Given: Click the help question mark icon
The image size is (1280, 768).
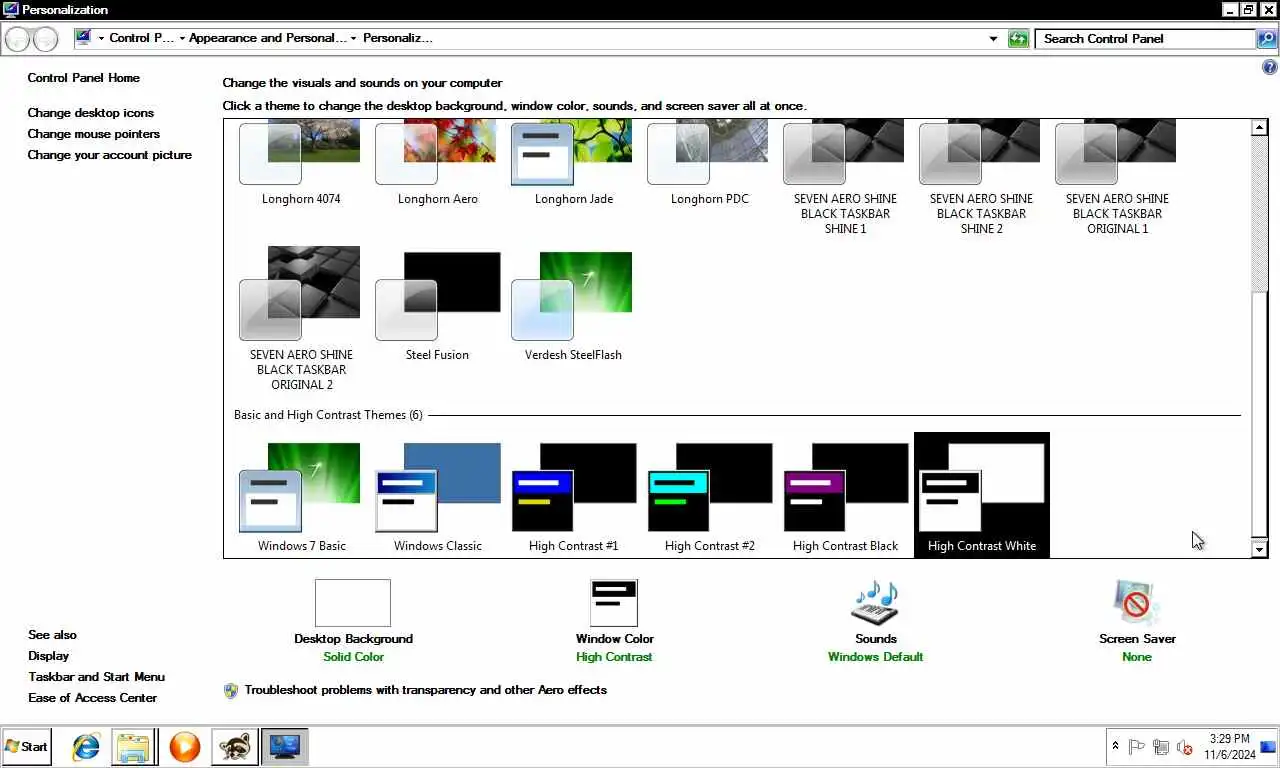Looking at the screenshot, I should [x=1270, y=68].
